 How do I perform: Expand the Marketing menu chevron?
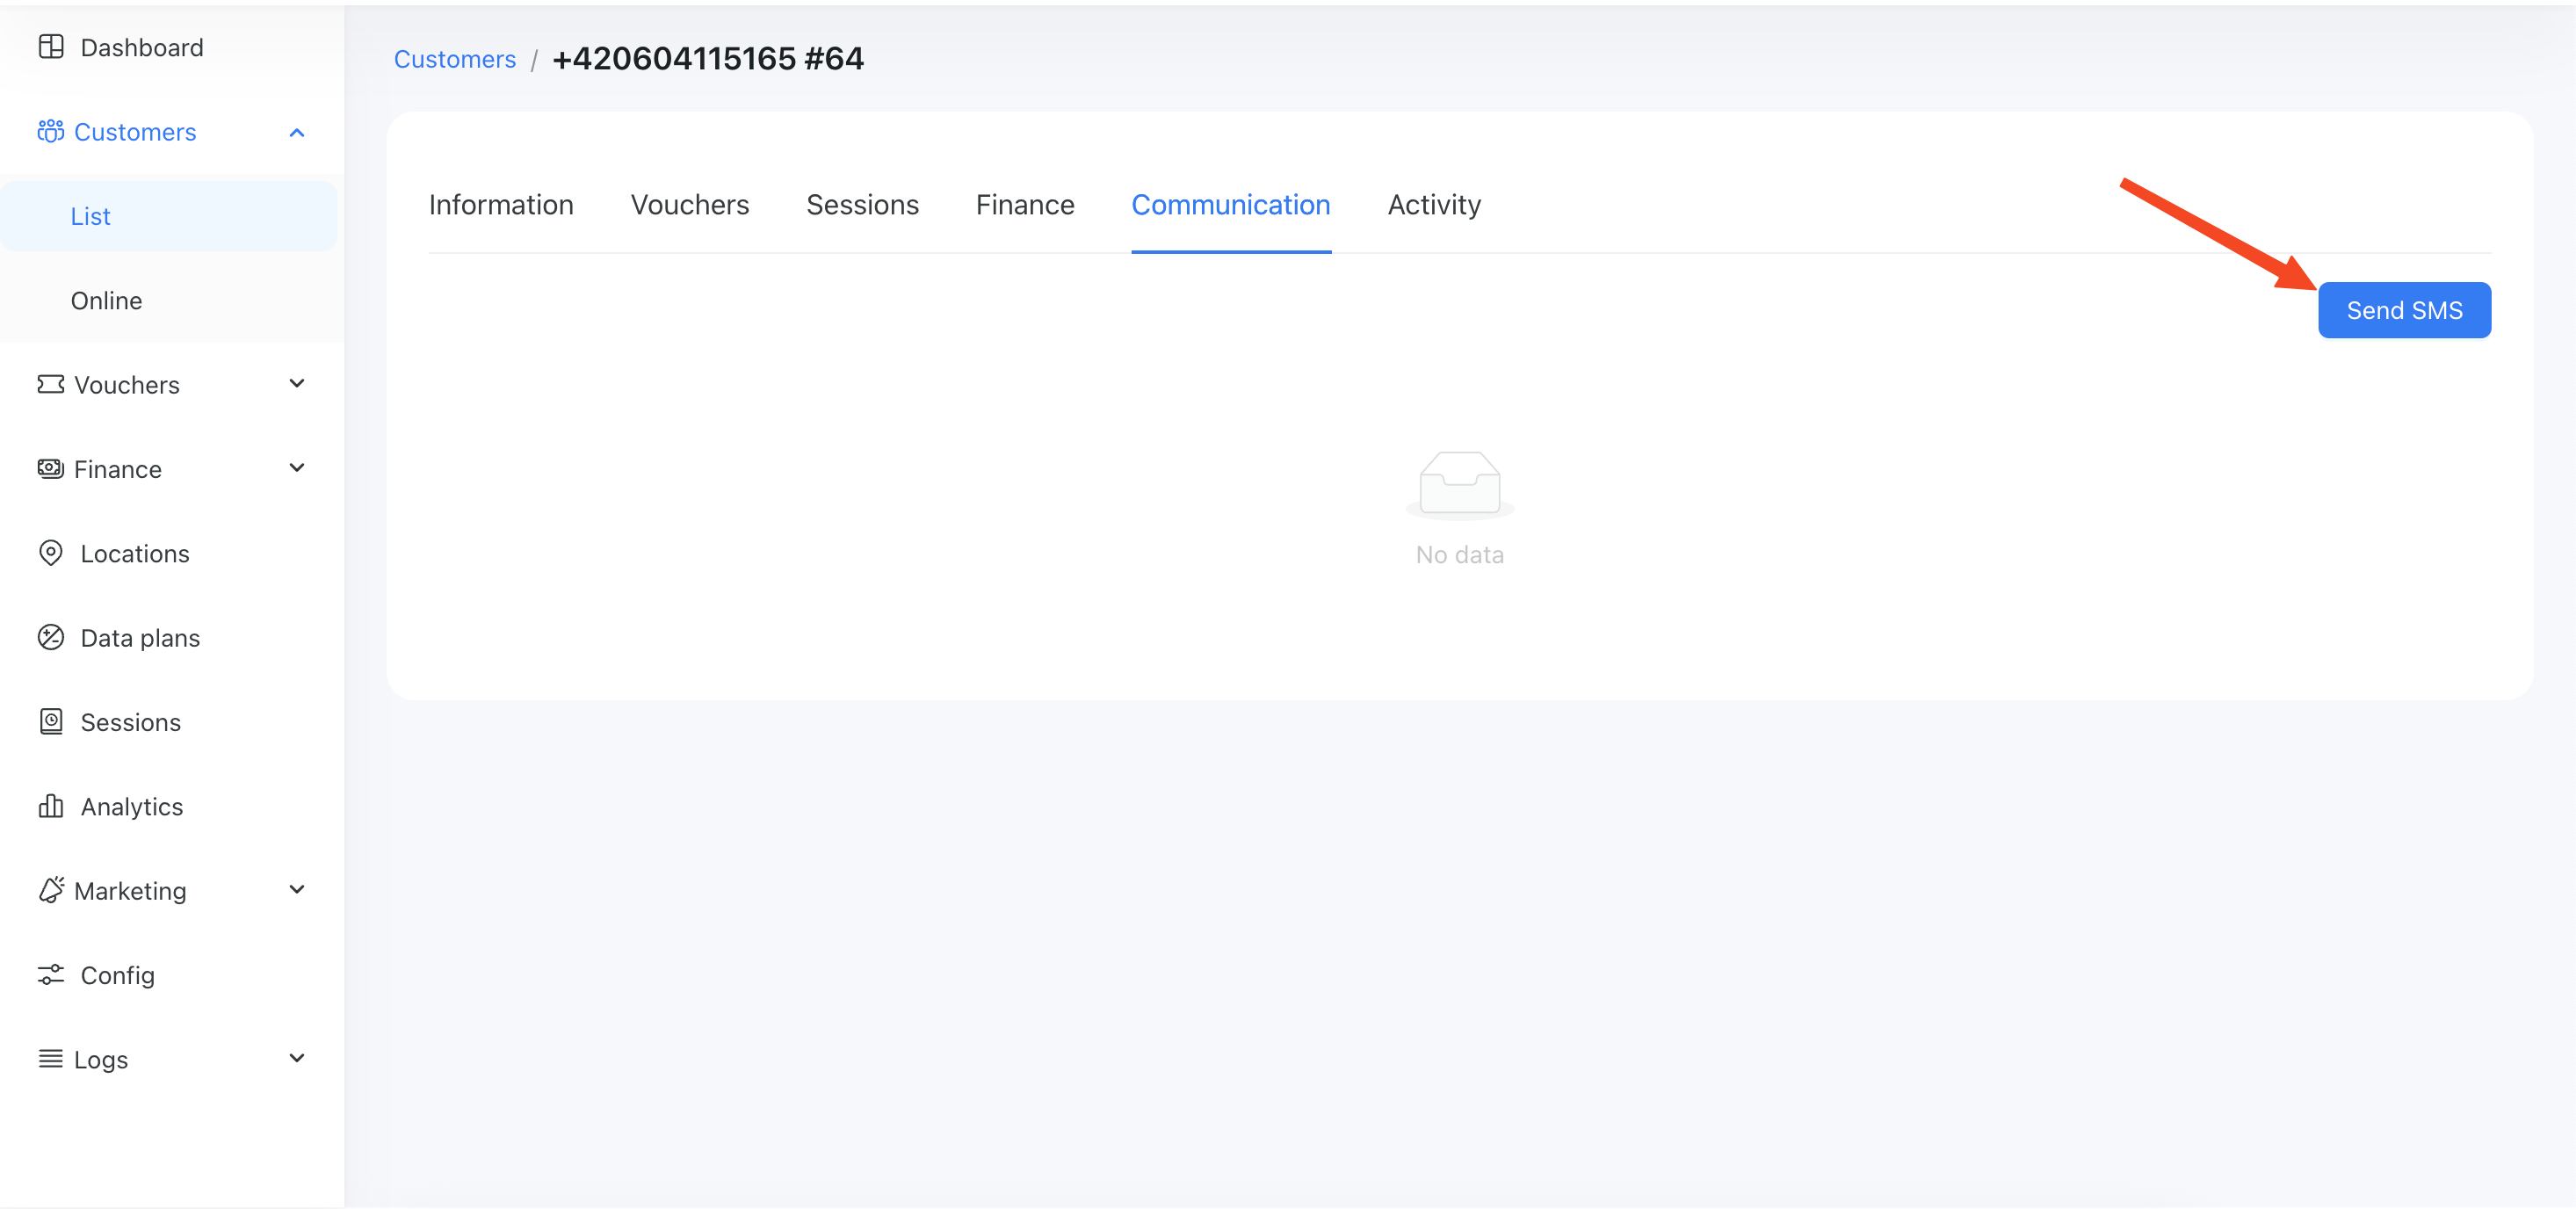click(x=296, y=890)
